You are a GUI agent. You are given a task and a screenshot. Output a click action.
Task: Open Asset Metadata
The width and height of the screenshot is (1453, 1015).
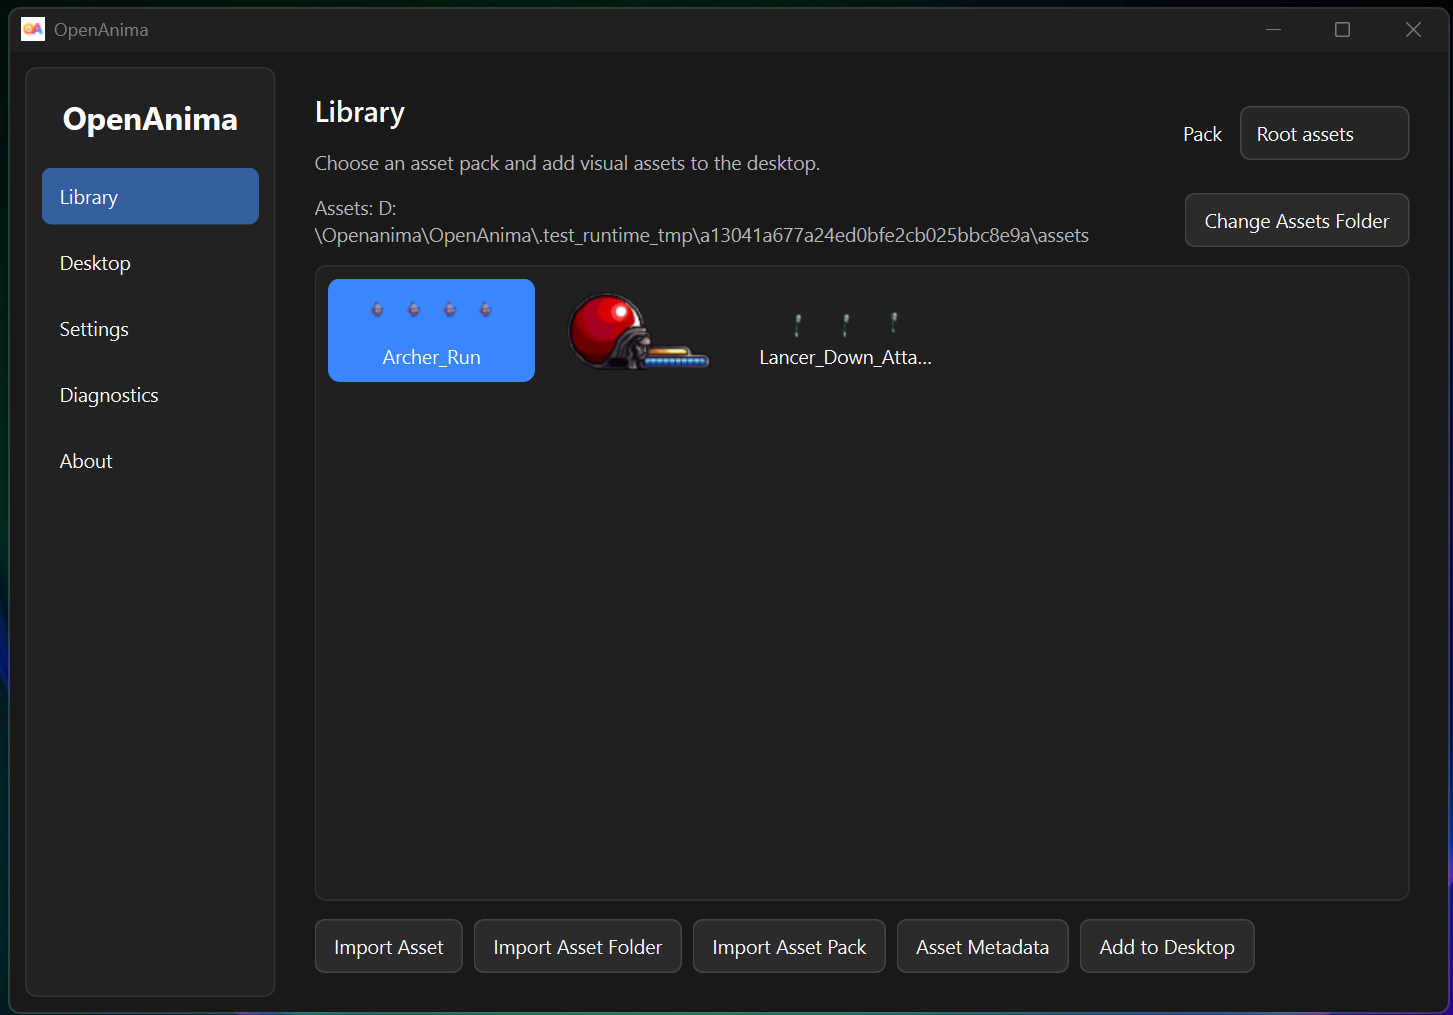[x=982, y=946]
